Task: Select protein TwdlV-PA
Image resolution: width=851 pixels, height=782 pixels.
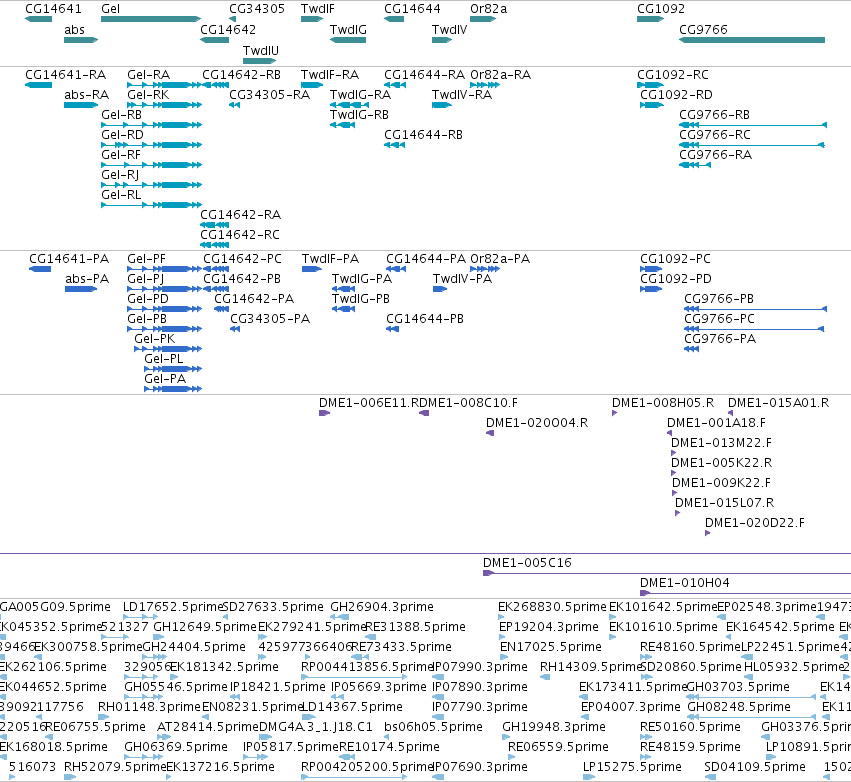Action: pyautogui.click(x=462, y=278)
